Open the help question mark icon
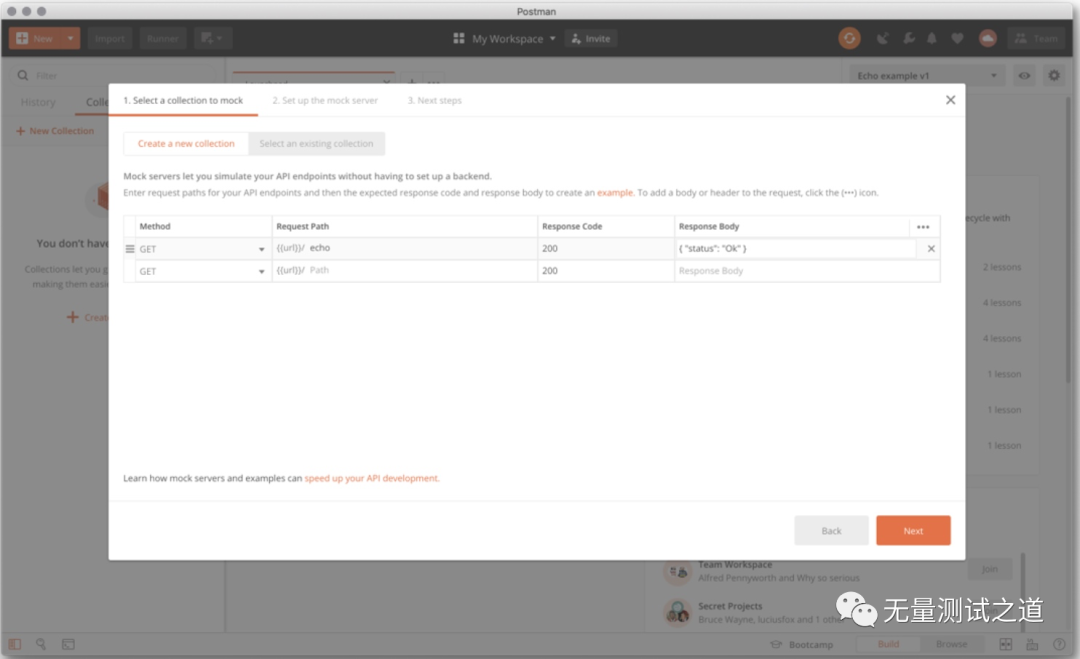Screen dimensions: 1080x659 (x=1059, y=645)
